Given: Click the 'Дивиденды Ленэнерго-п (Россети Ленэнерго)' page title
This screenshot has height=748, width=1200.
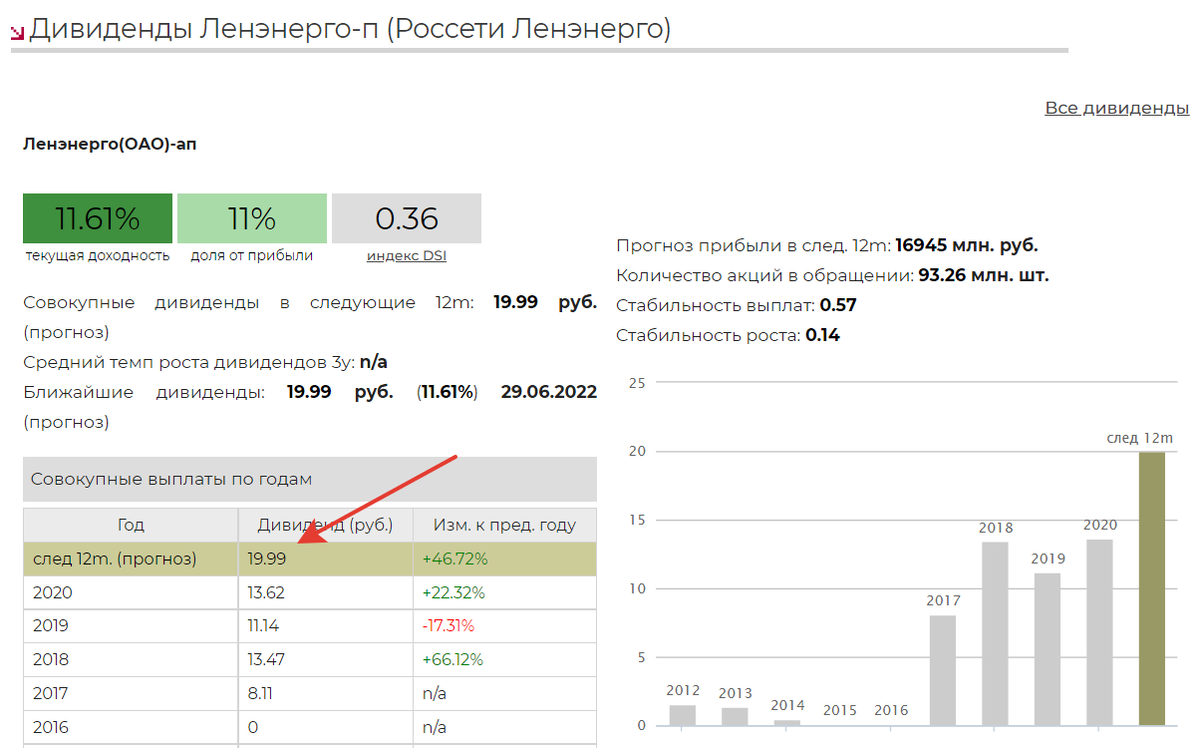Looking at the screenshot, I should click(350, 29).
